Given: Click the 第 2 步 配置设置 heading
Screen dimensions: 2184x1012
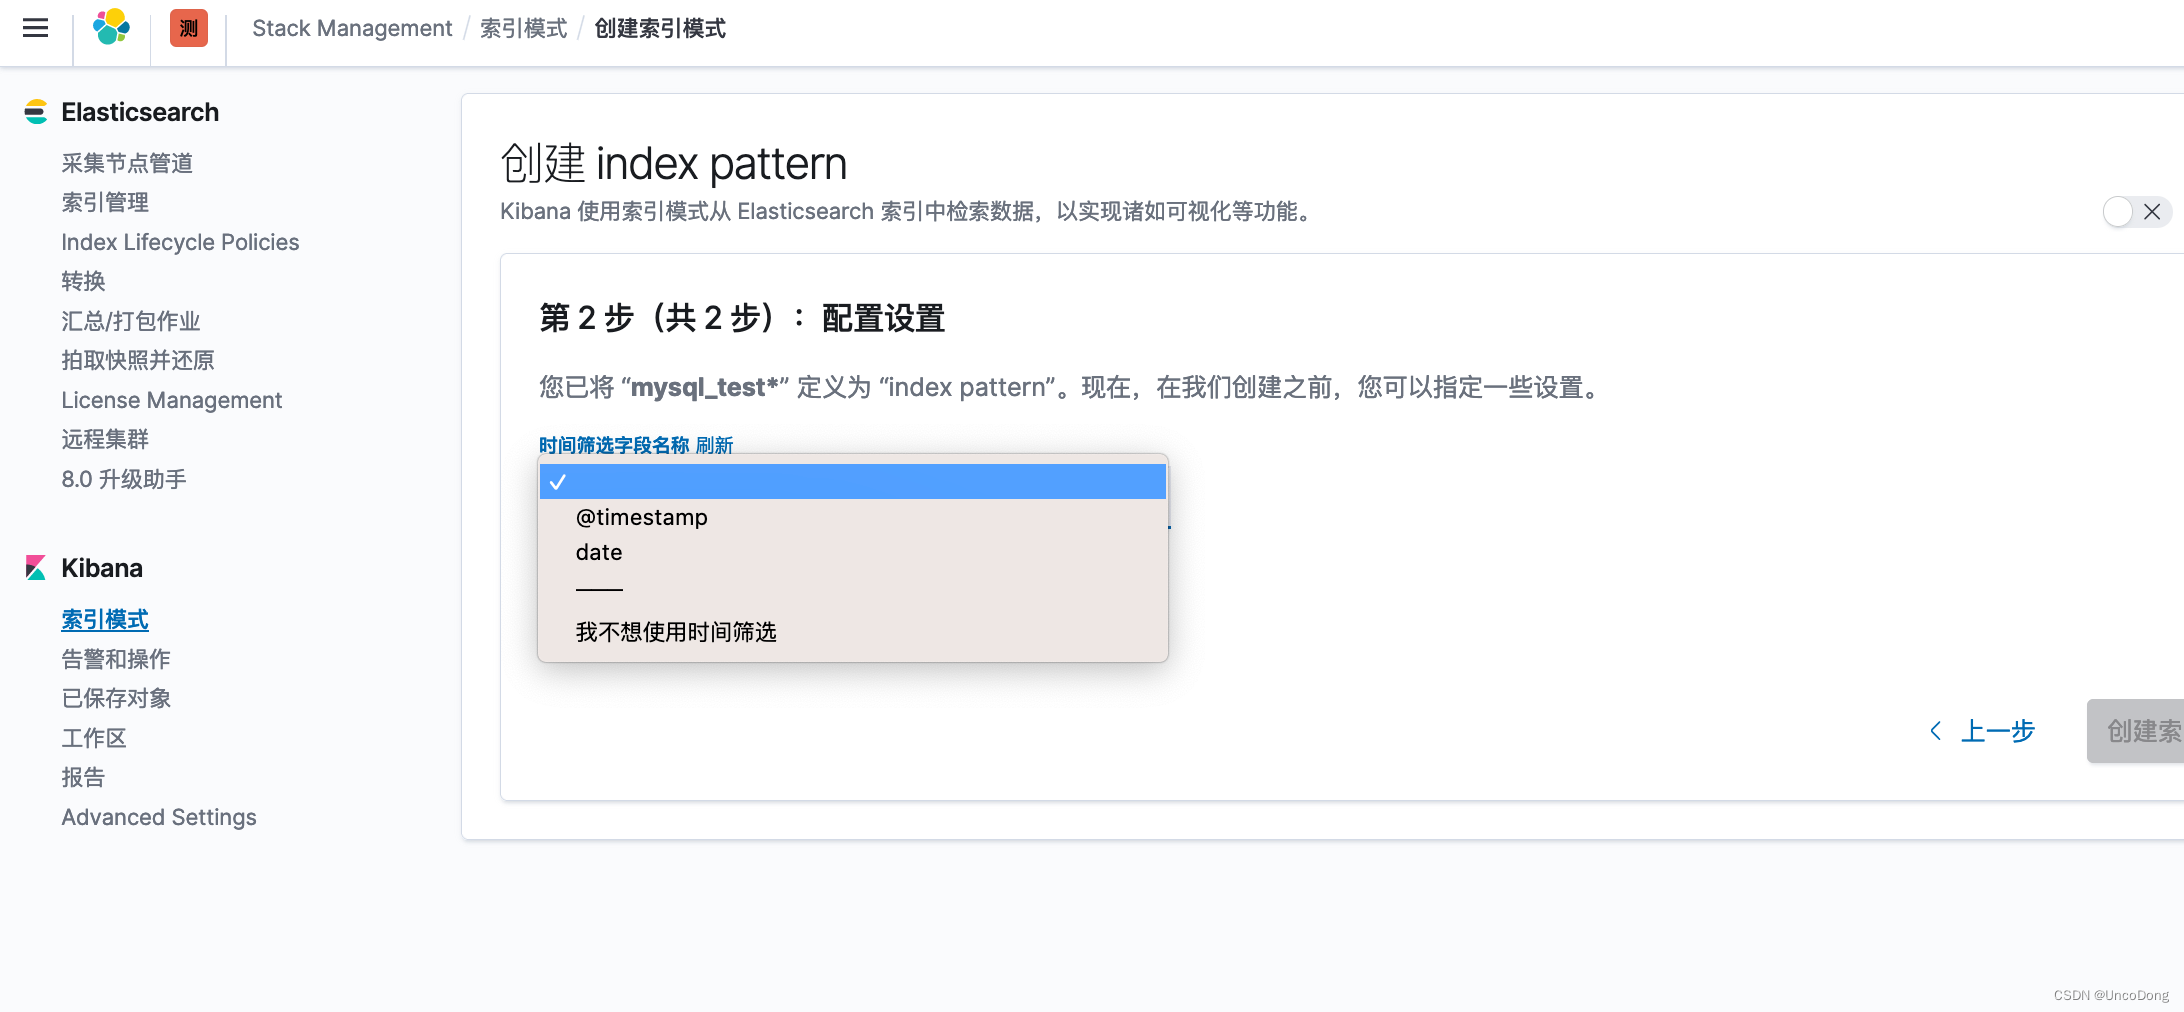Looking at the screenshot, I should pyautogui.click(x=742, y=318).
